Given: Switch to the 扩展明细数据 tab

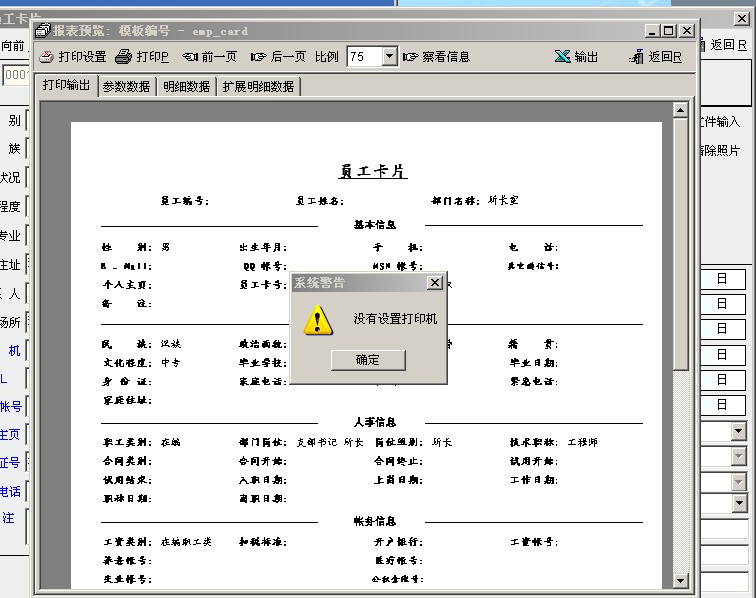Looking at the screenshot, I should (258, 86).
